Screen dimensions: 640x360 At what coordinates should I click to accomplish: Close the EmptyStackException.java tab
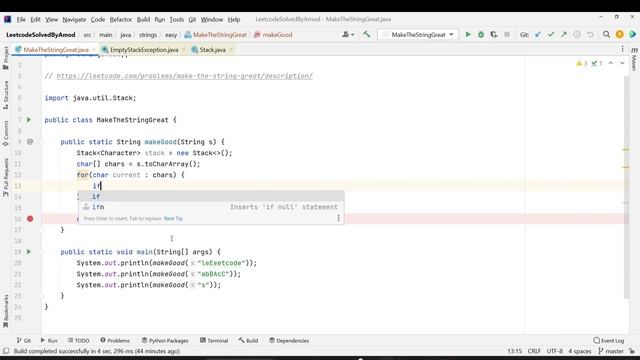click(x=183, y=49)
